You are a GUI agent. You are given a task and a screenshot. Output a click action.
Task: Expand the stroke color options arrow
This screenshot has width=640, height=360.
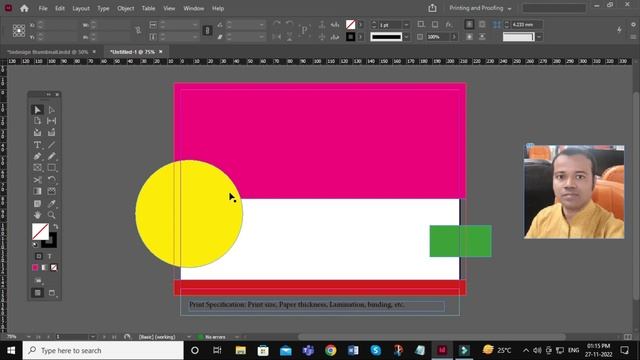[360, 37]
